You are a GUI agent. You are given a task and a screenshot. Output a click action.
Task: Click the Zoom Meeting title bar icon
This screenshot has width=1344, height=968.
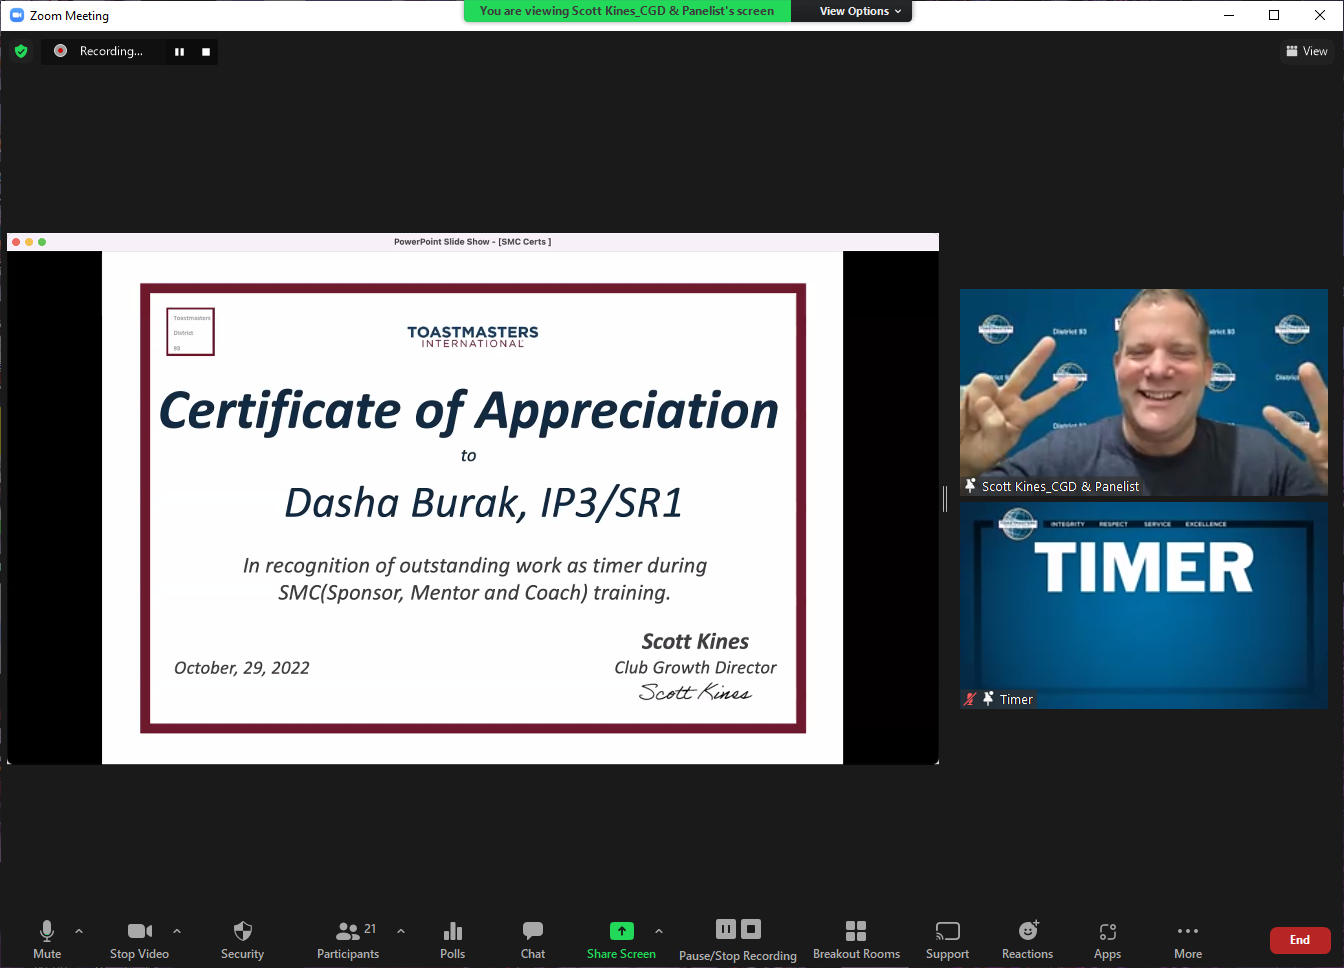(x=17, y=15)
